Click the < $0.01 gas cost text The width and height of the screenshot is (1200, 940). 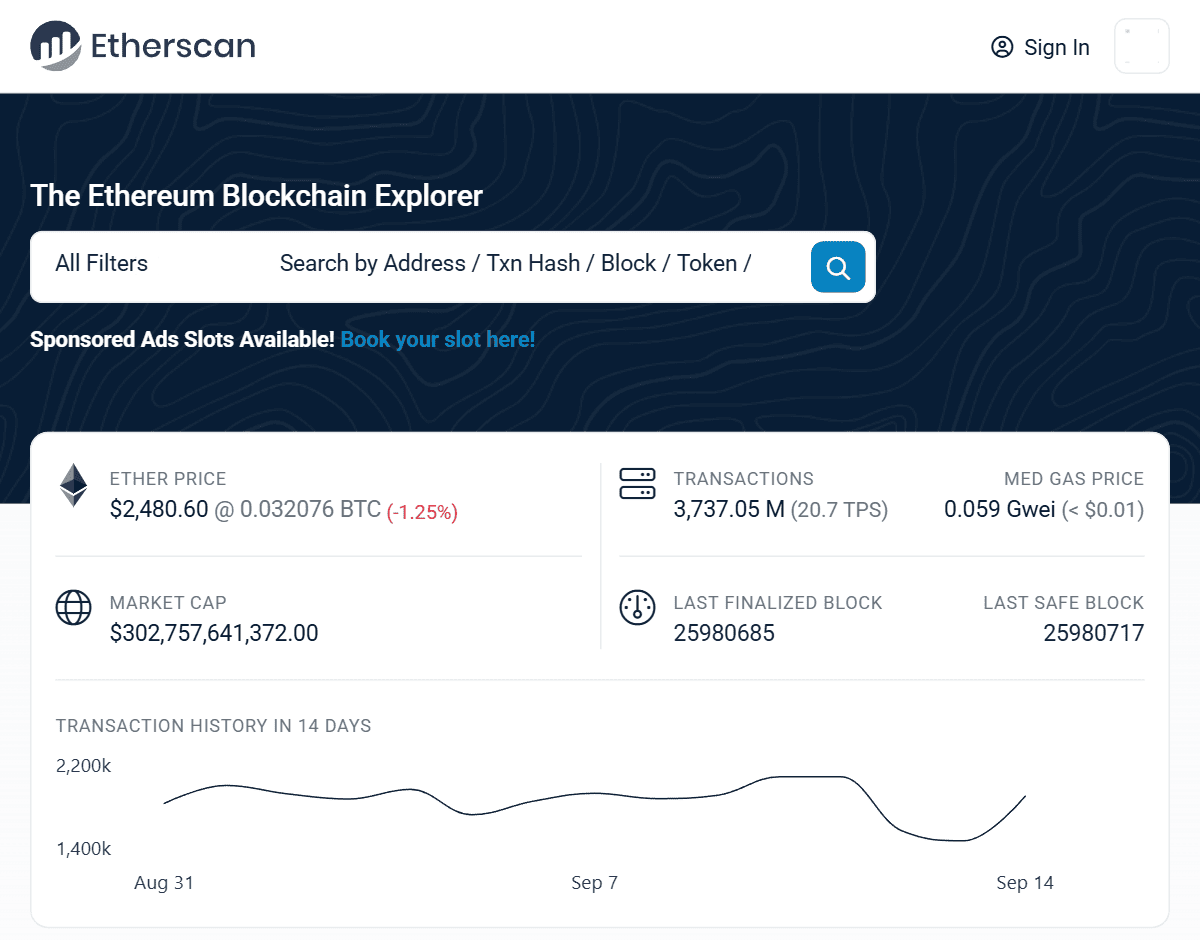point(1103,510)
